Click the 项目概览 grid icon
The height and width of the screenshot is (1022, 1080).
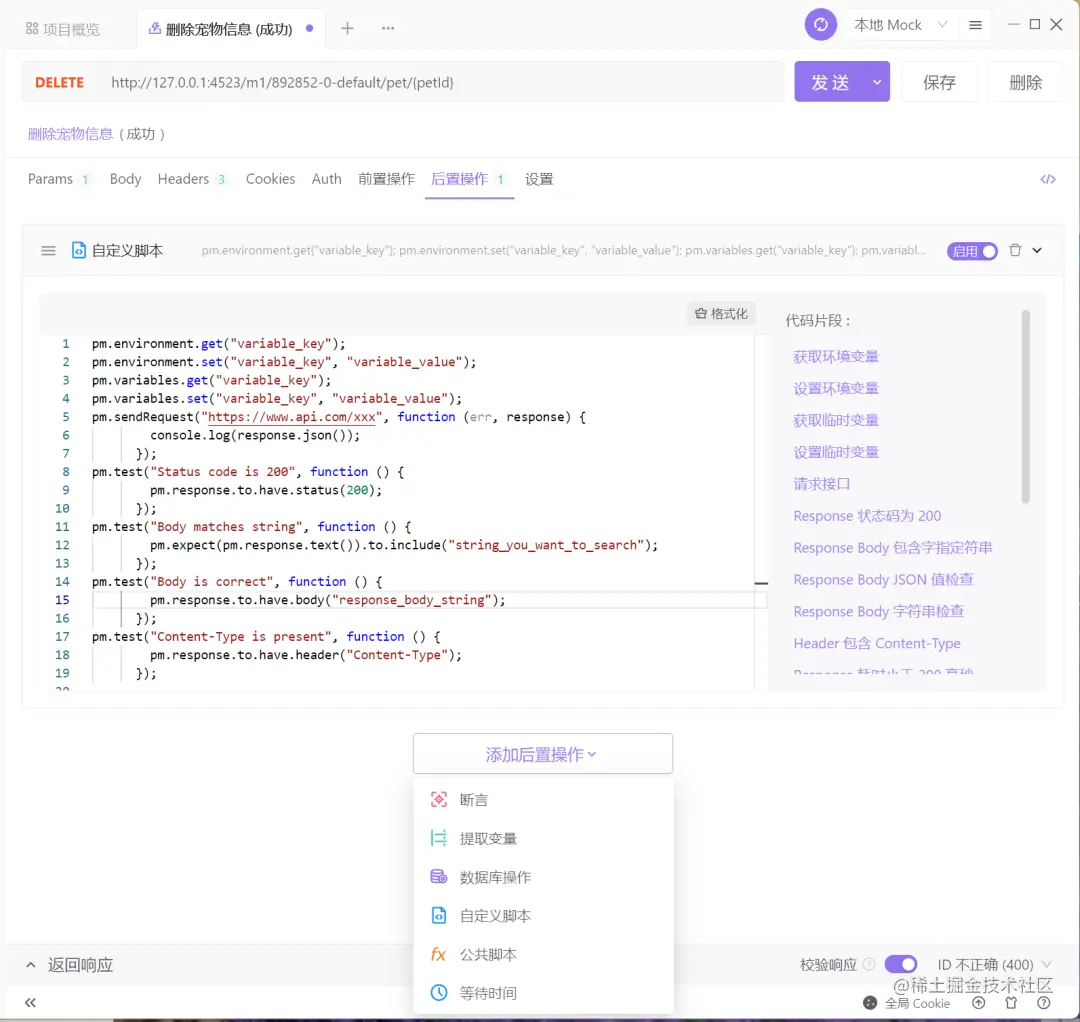[32, 28]
